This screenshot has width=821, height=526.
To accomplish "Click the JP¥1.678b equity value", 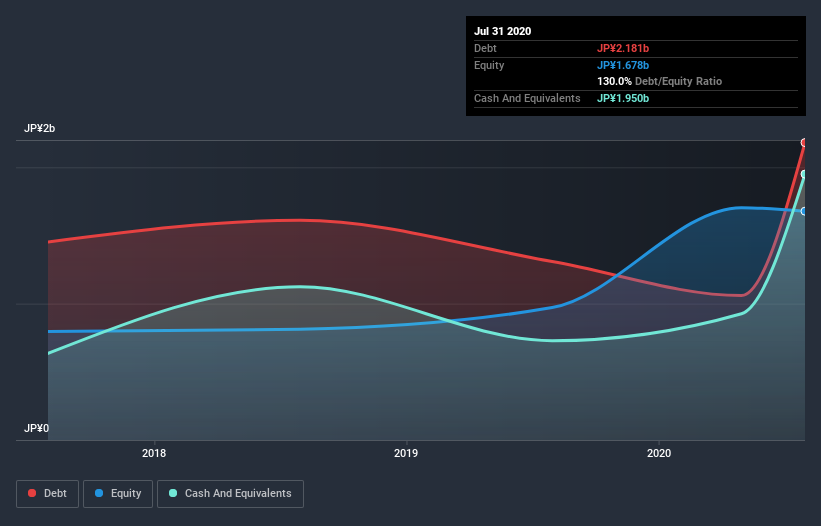I will tap(623, 65).
